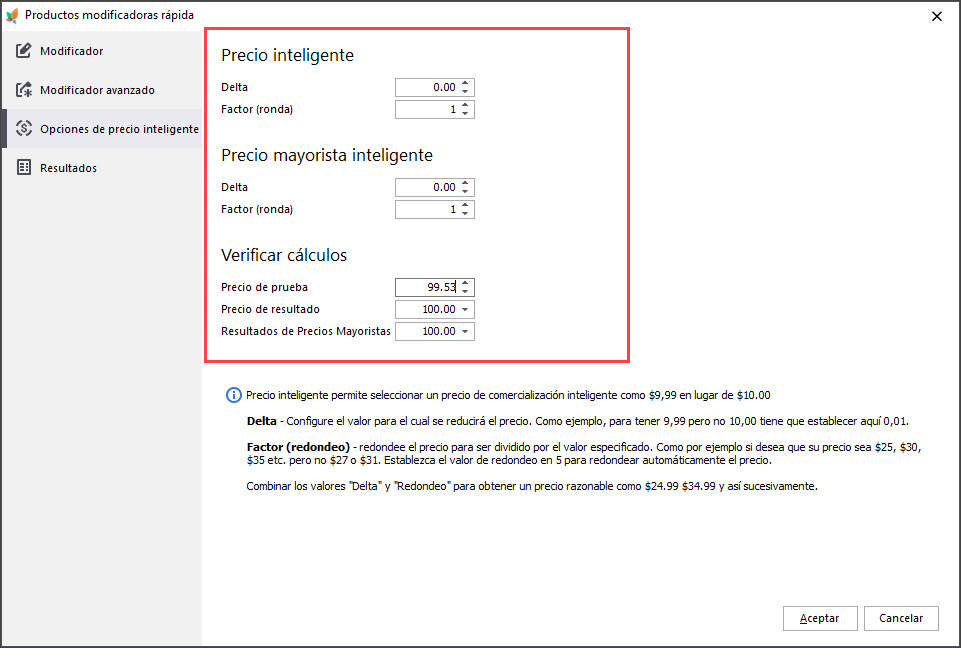Decrease Factor (ronda) under Precio inteligente
This screenshot has width=961, height=648.
coord(465,113)
